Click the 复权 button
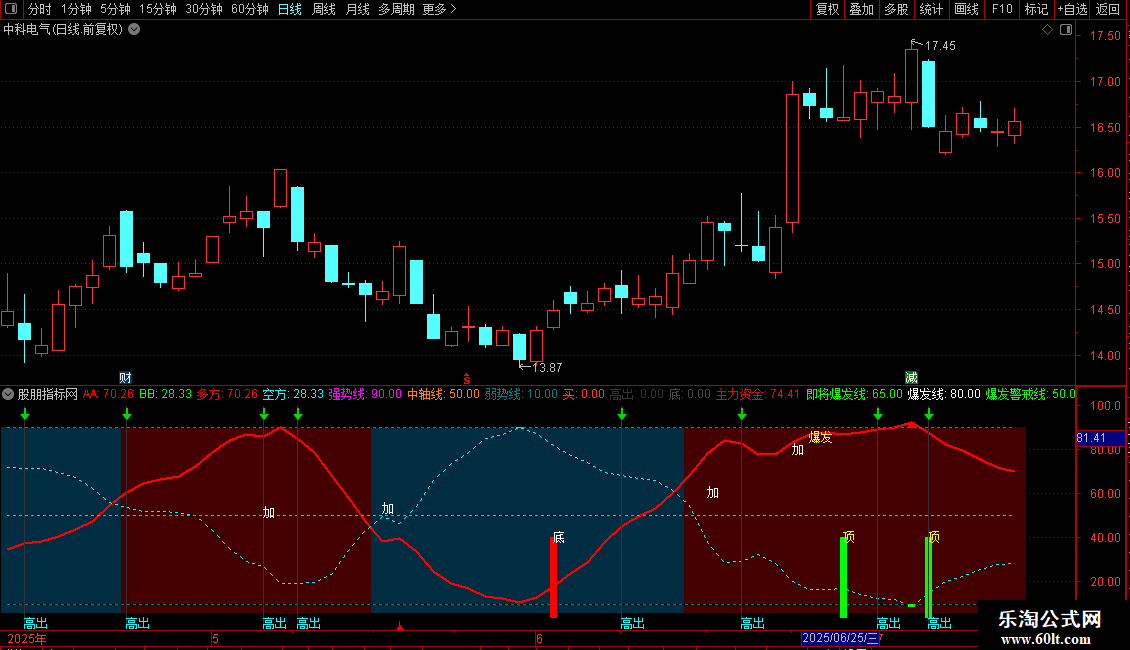Image resolution: width=1130 pixels, height=650 pixels. pos(827,9)
